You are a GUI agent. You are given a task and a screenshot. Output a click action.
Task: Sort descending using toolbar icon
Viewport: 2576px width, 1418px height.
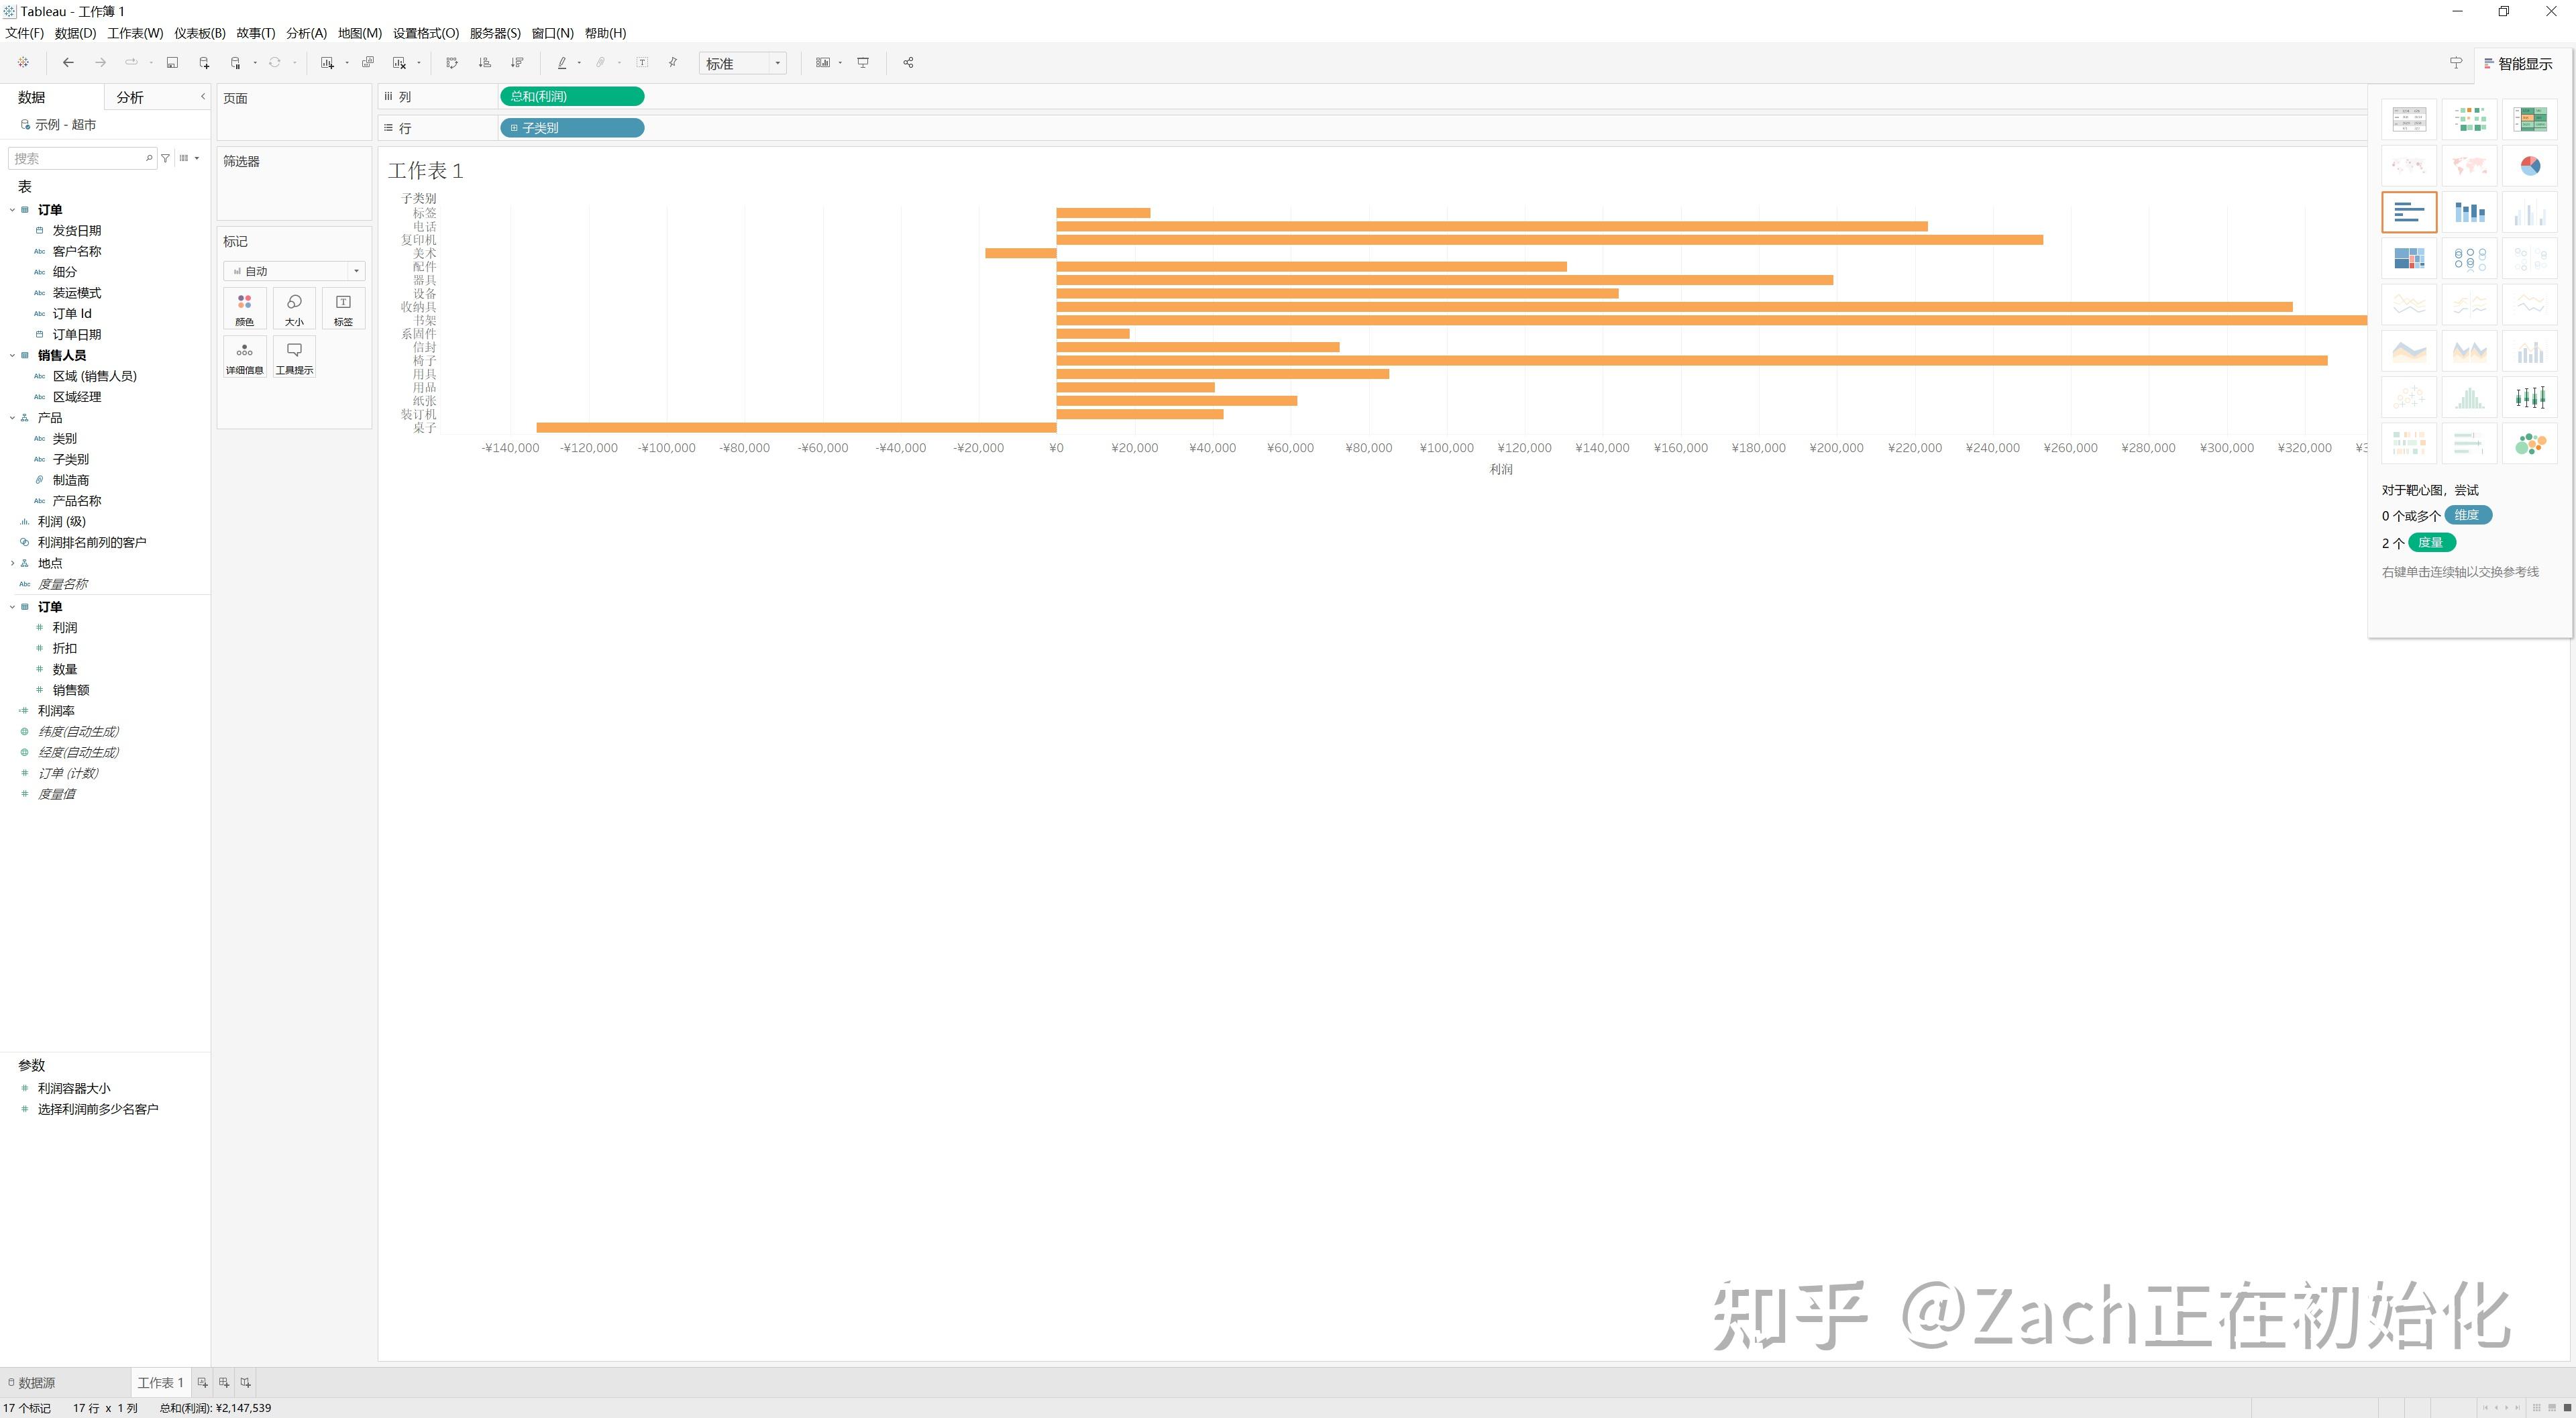(x=517, y=63)
